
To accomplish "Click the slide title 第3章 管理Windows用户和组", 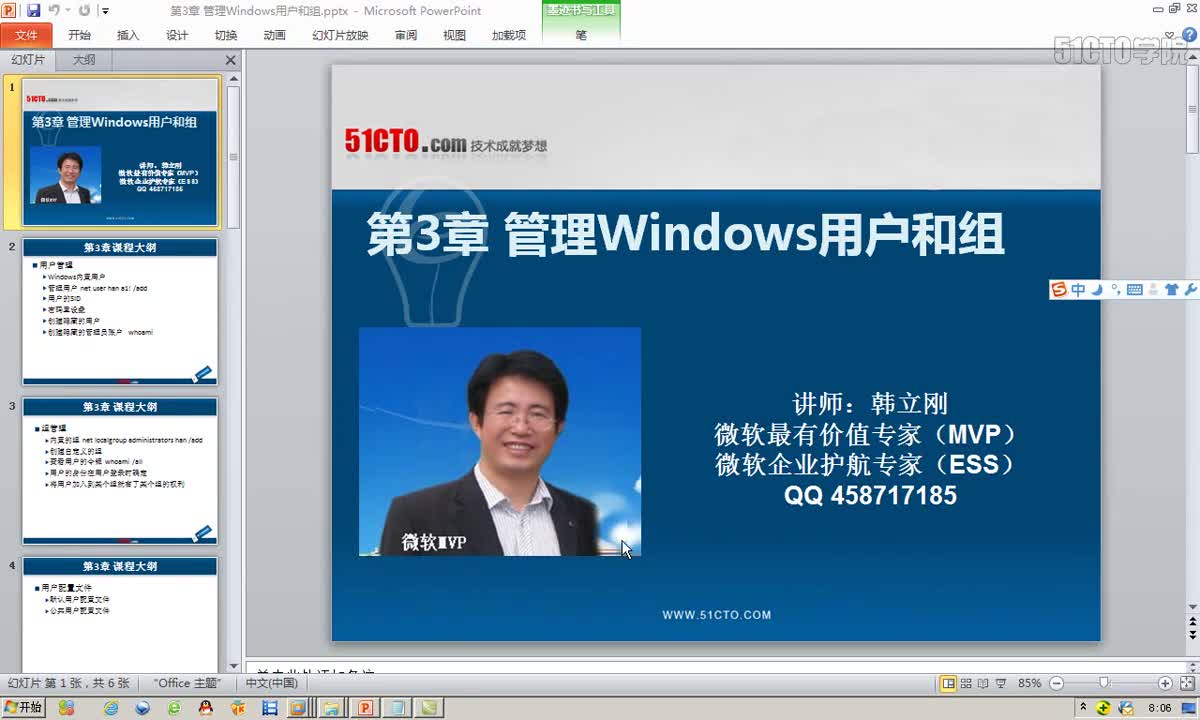I will coord(685,235).
